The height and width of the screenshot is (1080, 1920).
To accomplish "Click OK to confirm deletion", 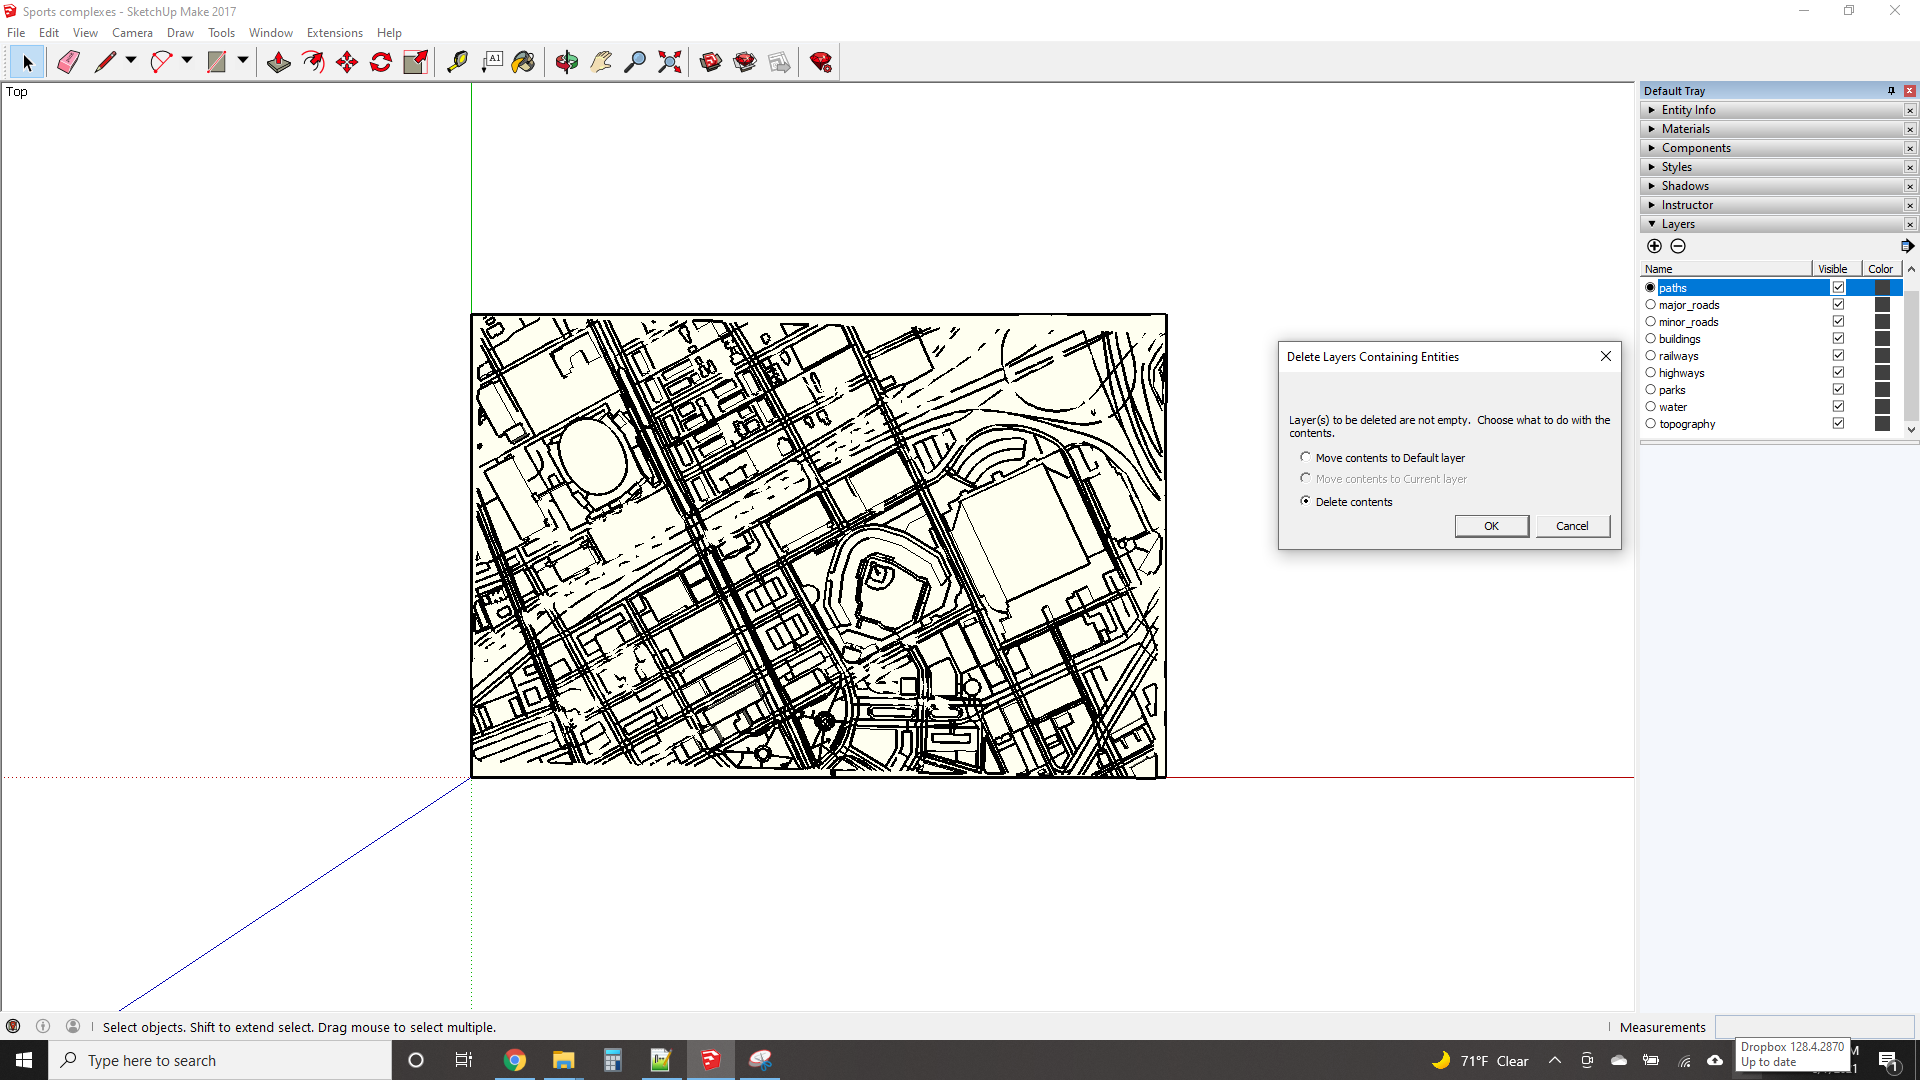I will point(1491,526).
